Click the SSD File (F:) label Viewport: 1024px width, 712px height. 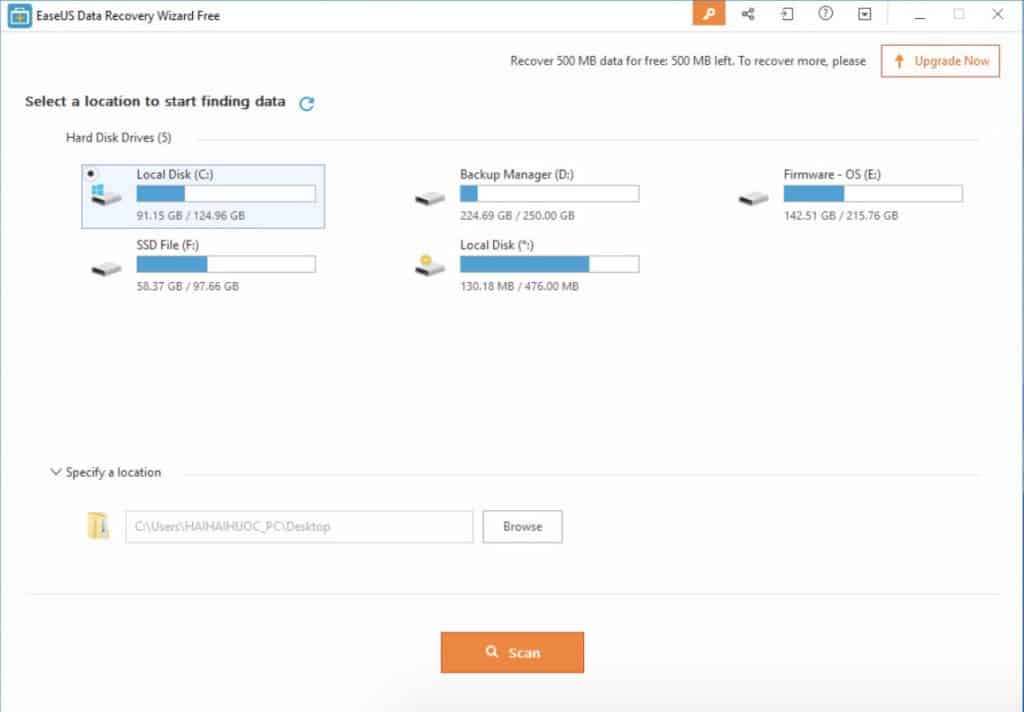pyautogui.click(x=168, y=245)
